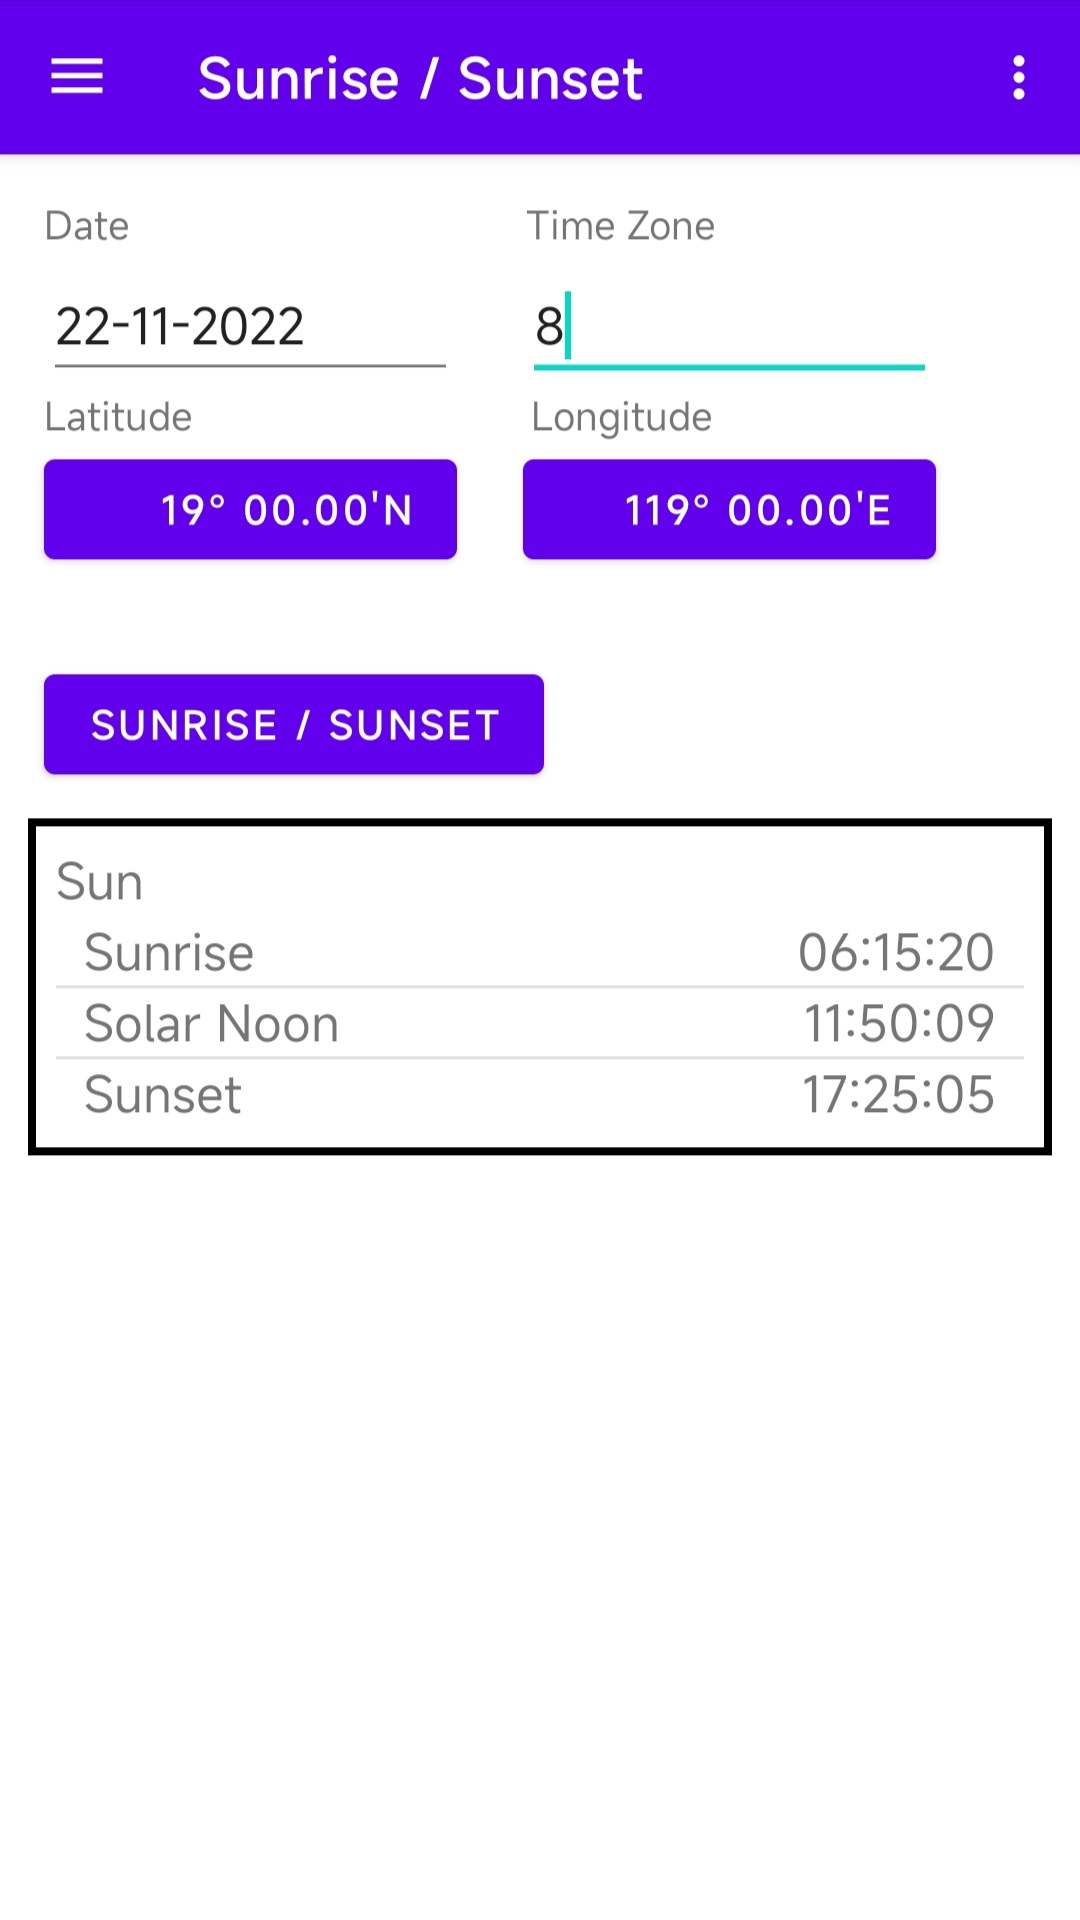Select the Solar Noon row label

point(212,1024)
